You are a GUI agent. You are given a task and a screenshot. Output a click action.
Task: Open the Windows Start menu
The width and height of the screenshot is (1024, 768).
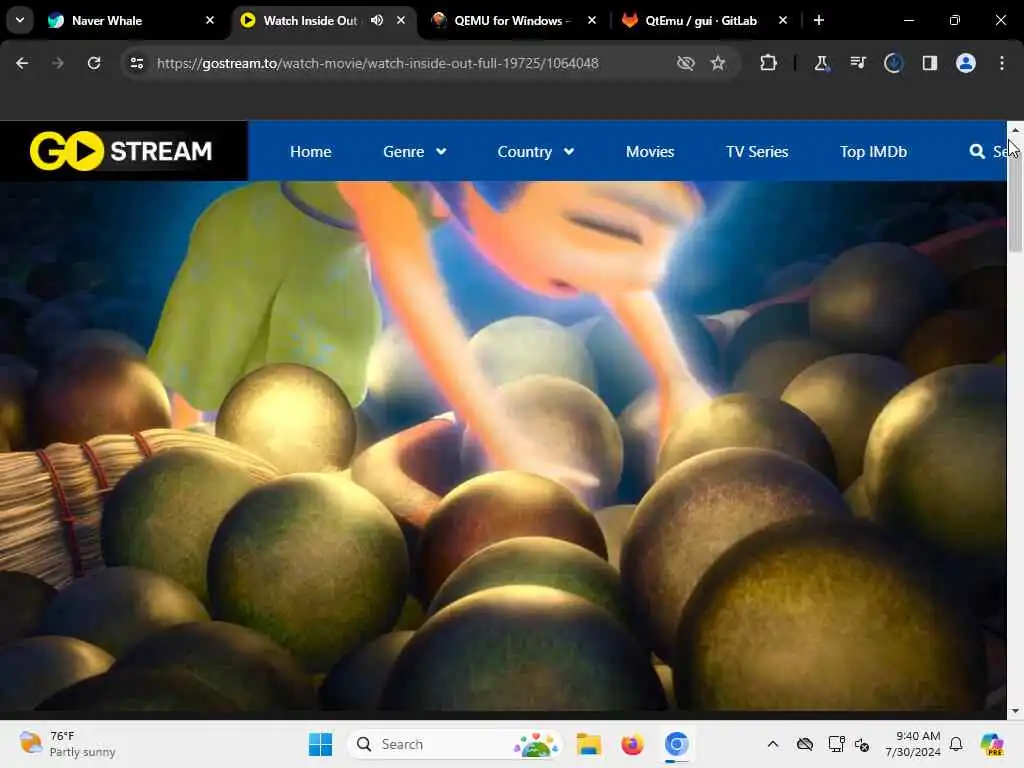[320, 744]
